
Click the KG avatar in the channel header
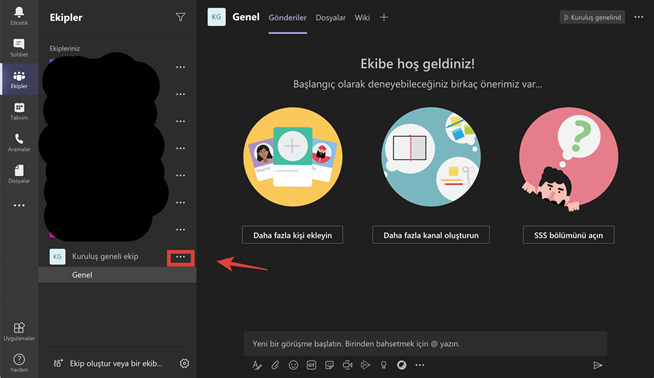click(216, 17)
